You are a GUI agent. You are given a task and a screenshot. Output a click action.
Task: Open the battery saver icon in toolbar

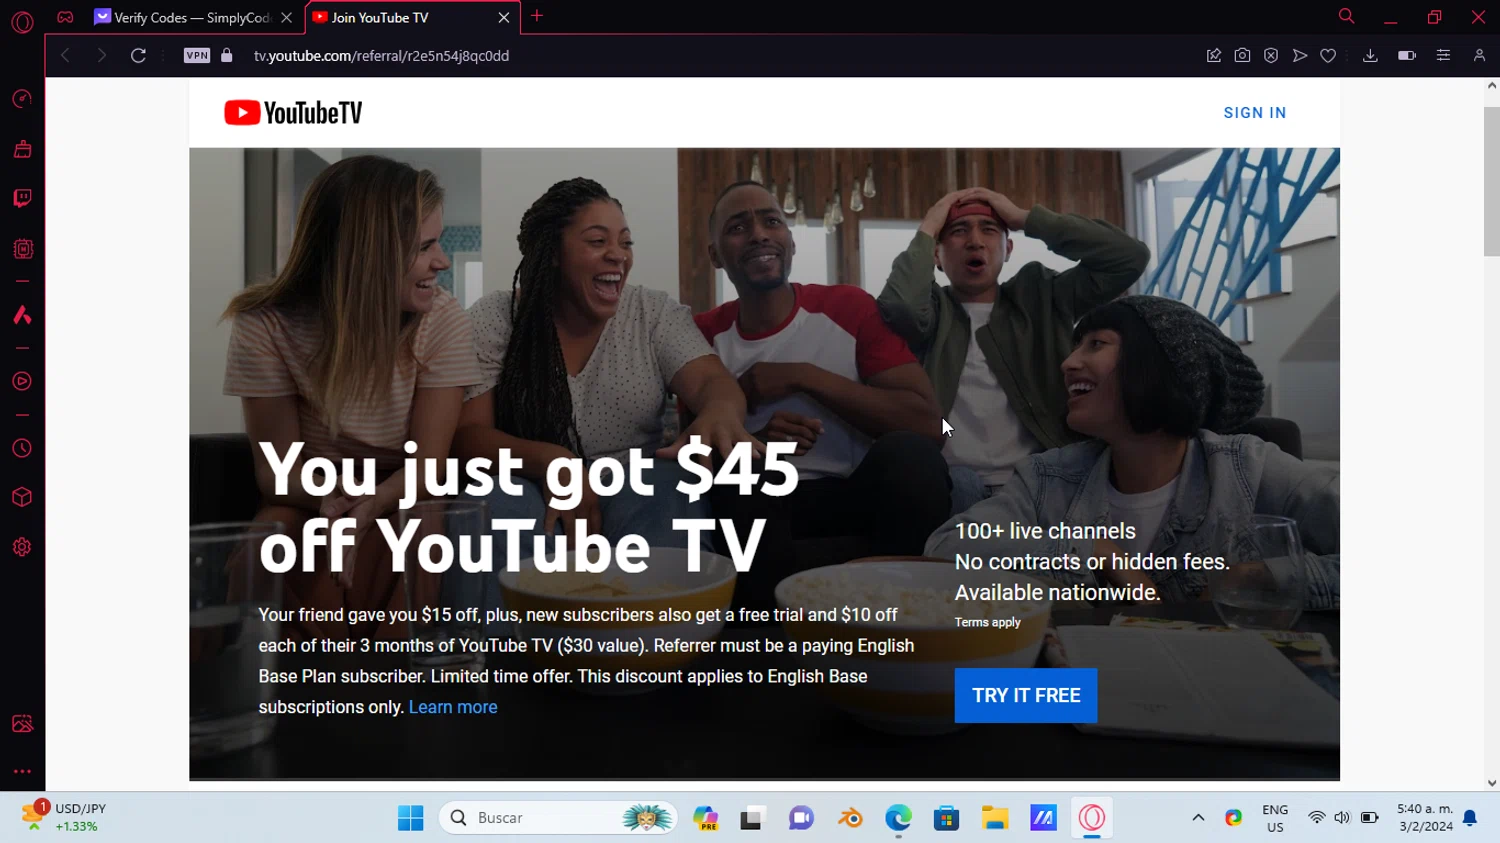1407,56
